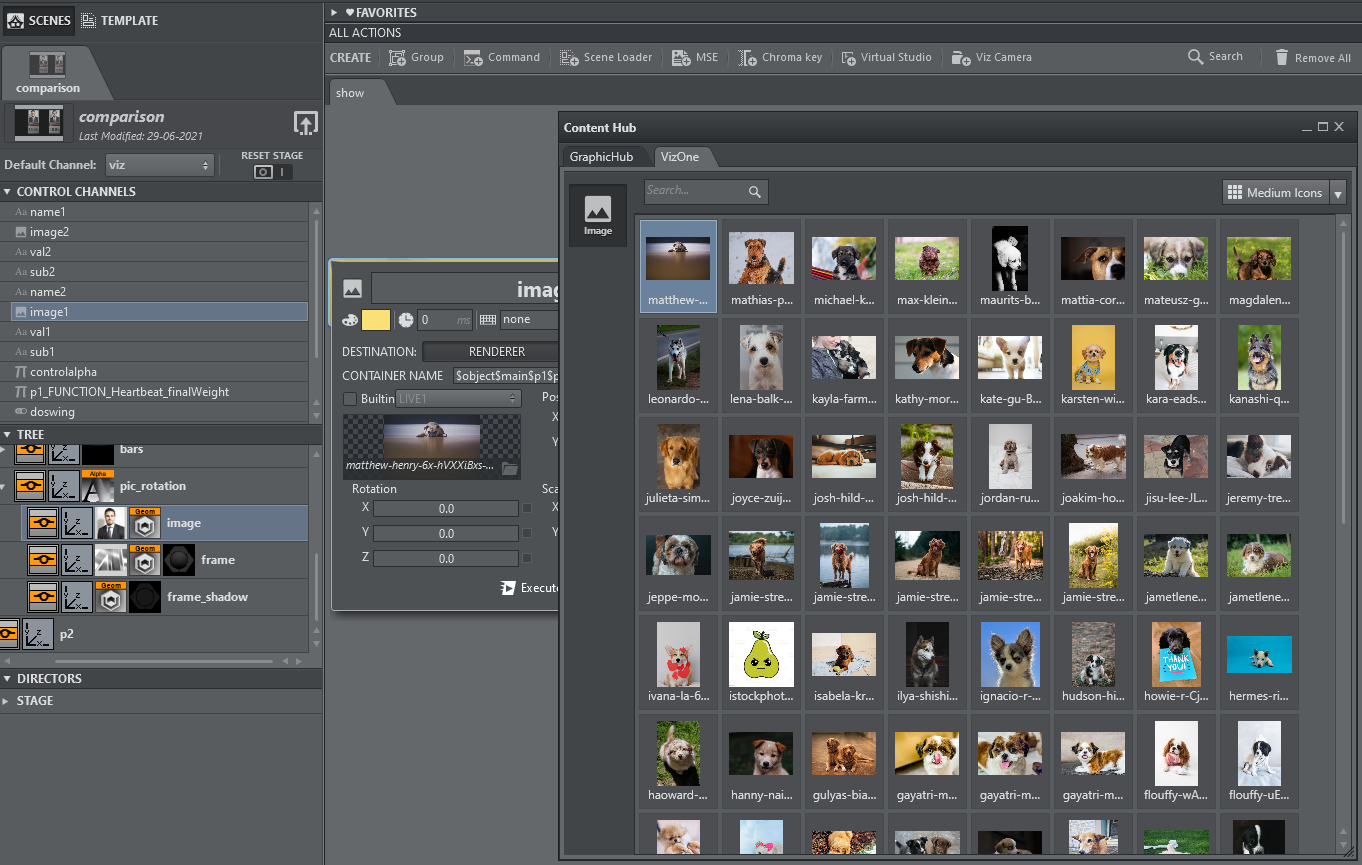Click the Remove All button
This screenshot has width=1362, height=865.
(1312, 58)
